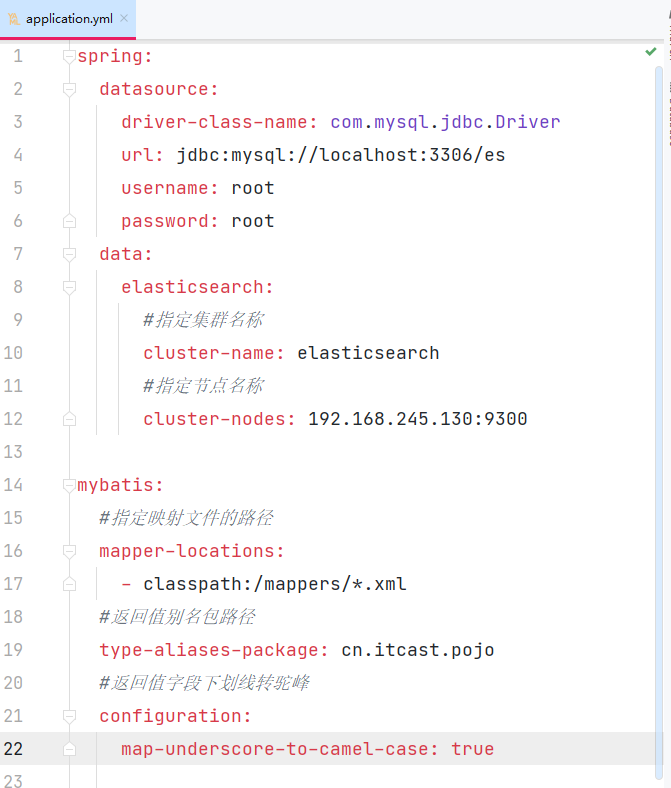Viewport: 671px width, 788px height.
Task: Click the #指定集群名称 comment
Action: pyautogui.click(x=204, y=320)
